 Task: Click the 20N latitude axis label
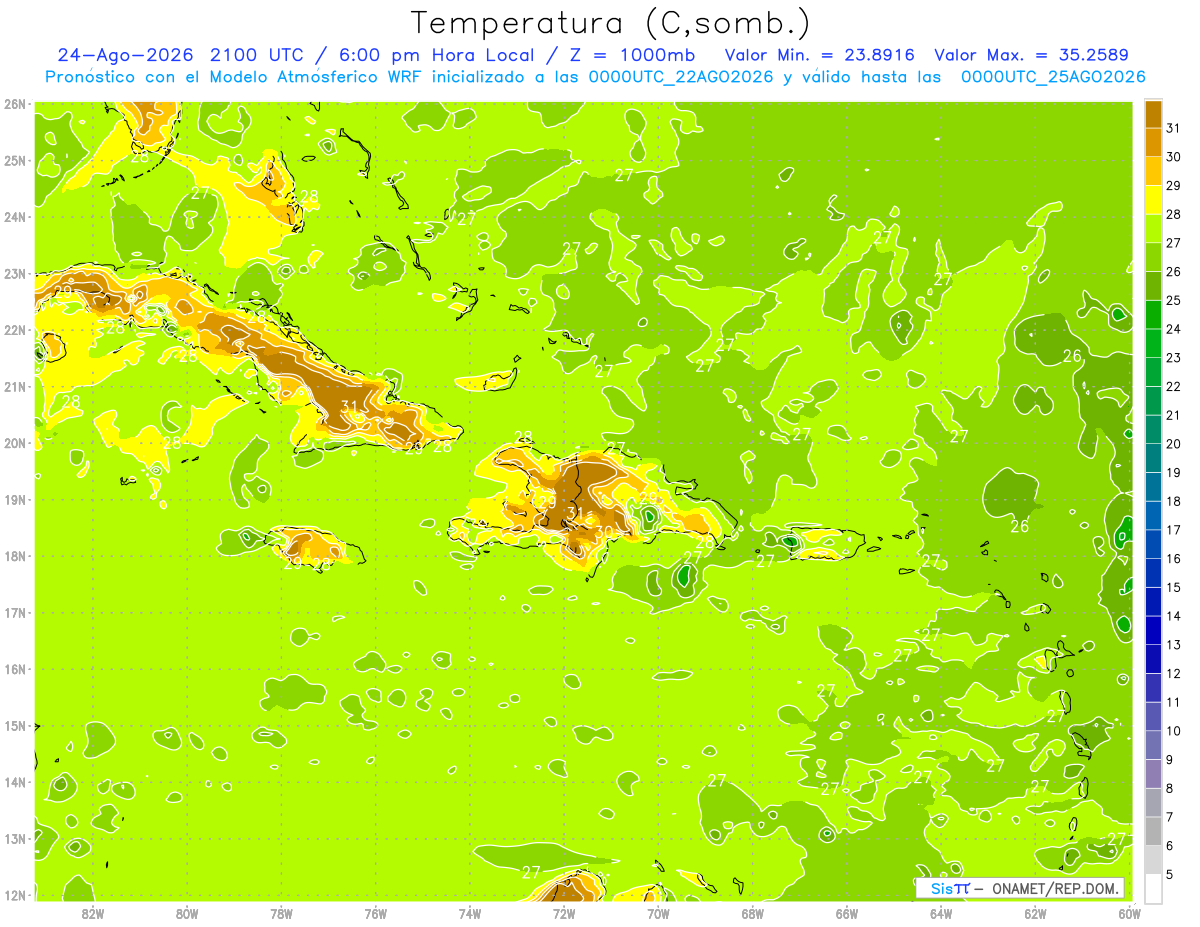pos(14,443)
